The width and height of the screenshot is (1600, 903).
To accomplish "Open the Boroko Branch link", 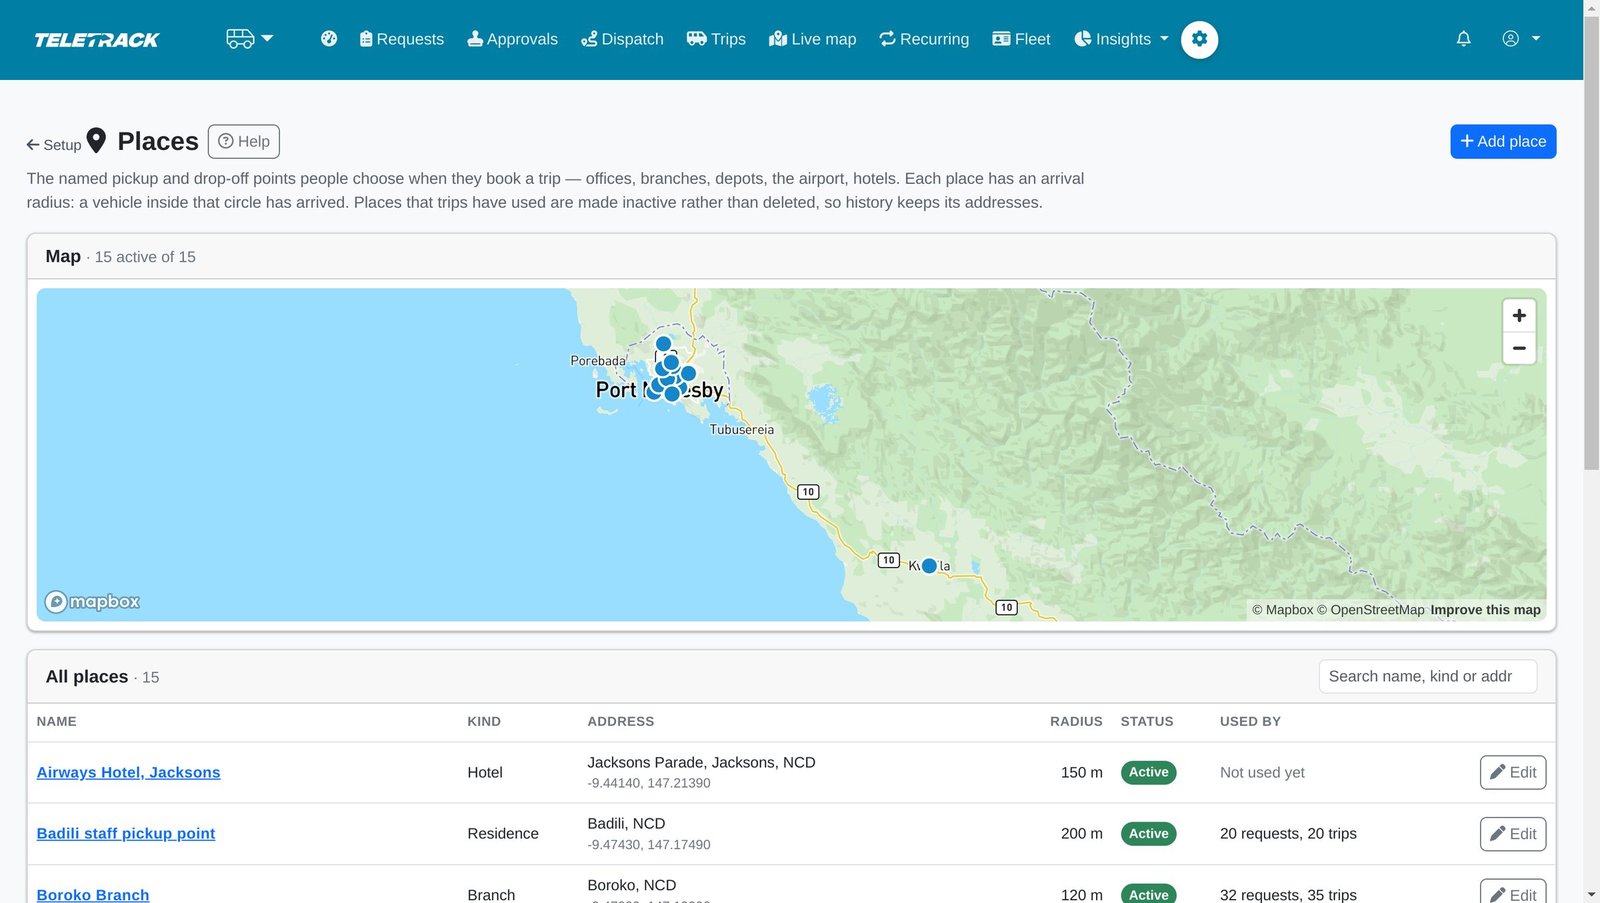I will pyautogui.click(x=93, y=894).
